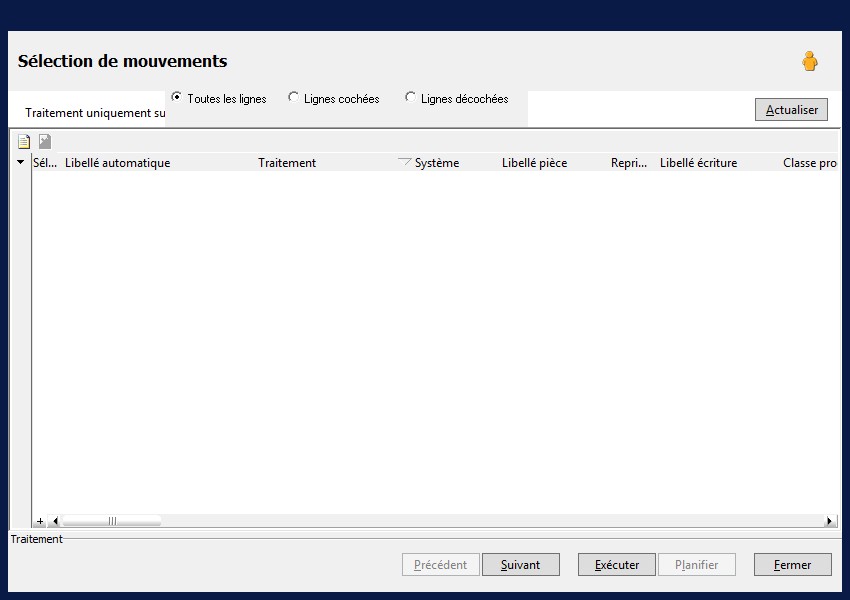Click the Libellé écriture column header
This screenshot has width=850, height=600.
(x=698, y=163)
